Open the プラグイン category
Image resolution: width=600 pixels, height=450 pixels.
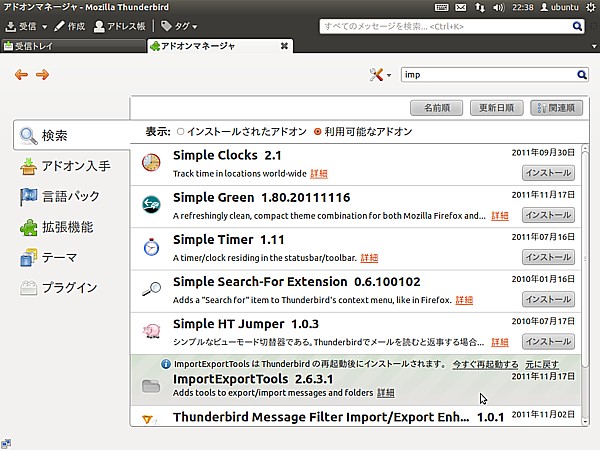point(72,288)
